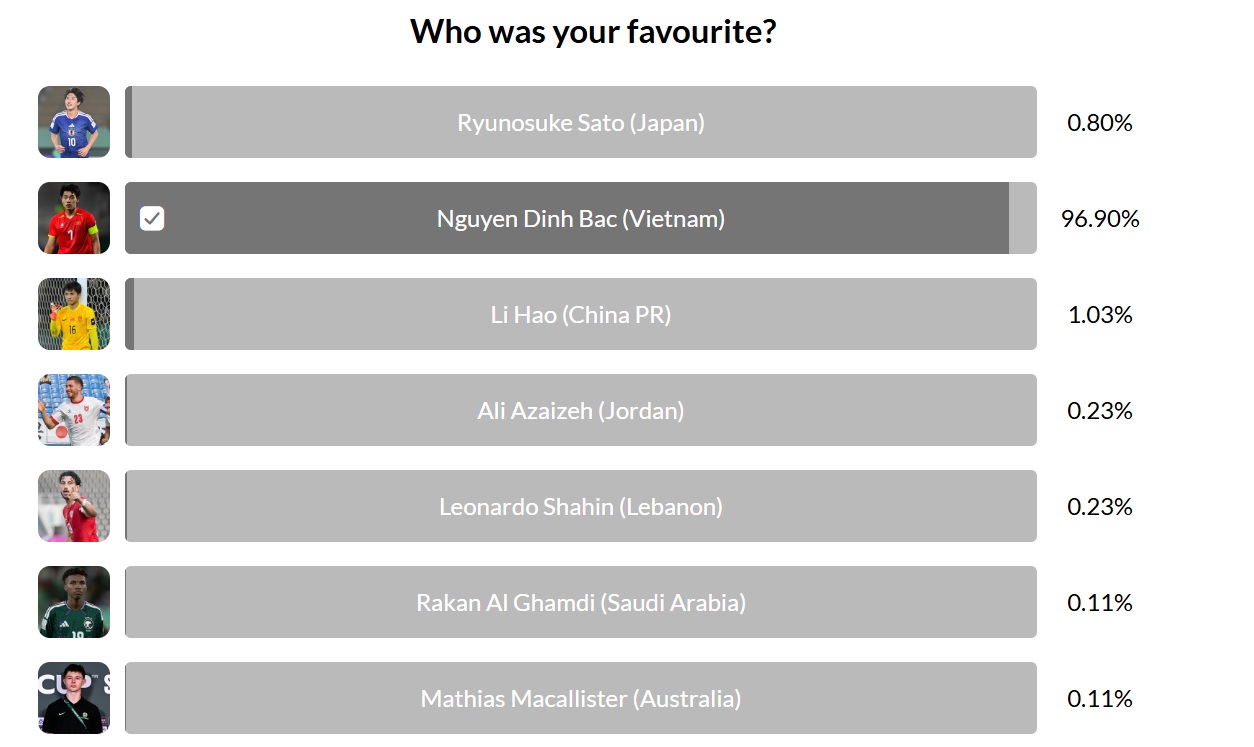Vote for Mathias Macallister (Australia)
The image size is (1254, 747).
[x=580, y=698]
